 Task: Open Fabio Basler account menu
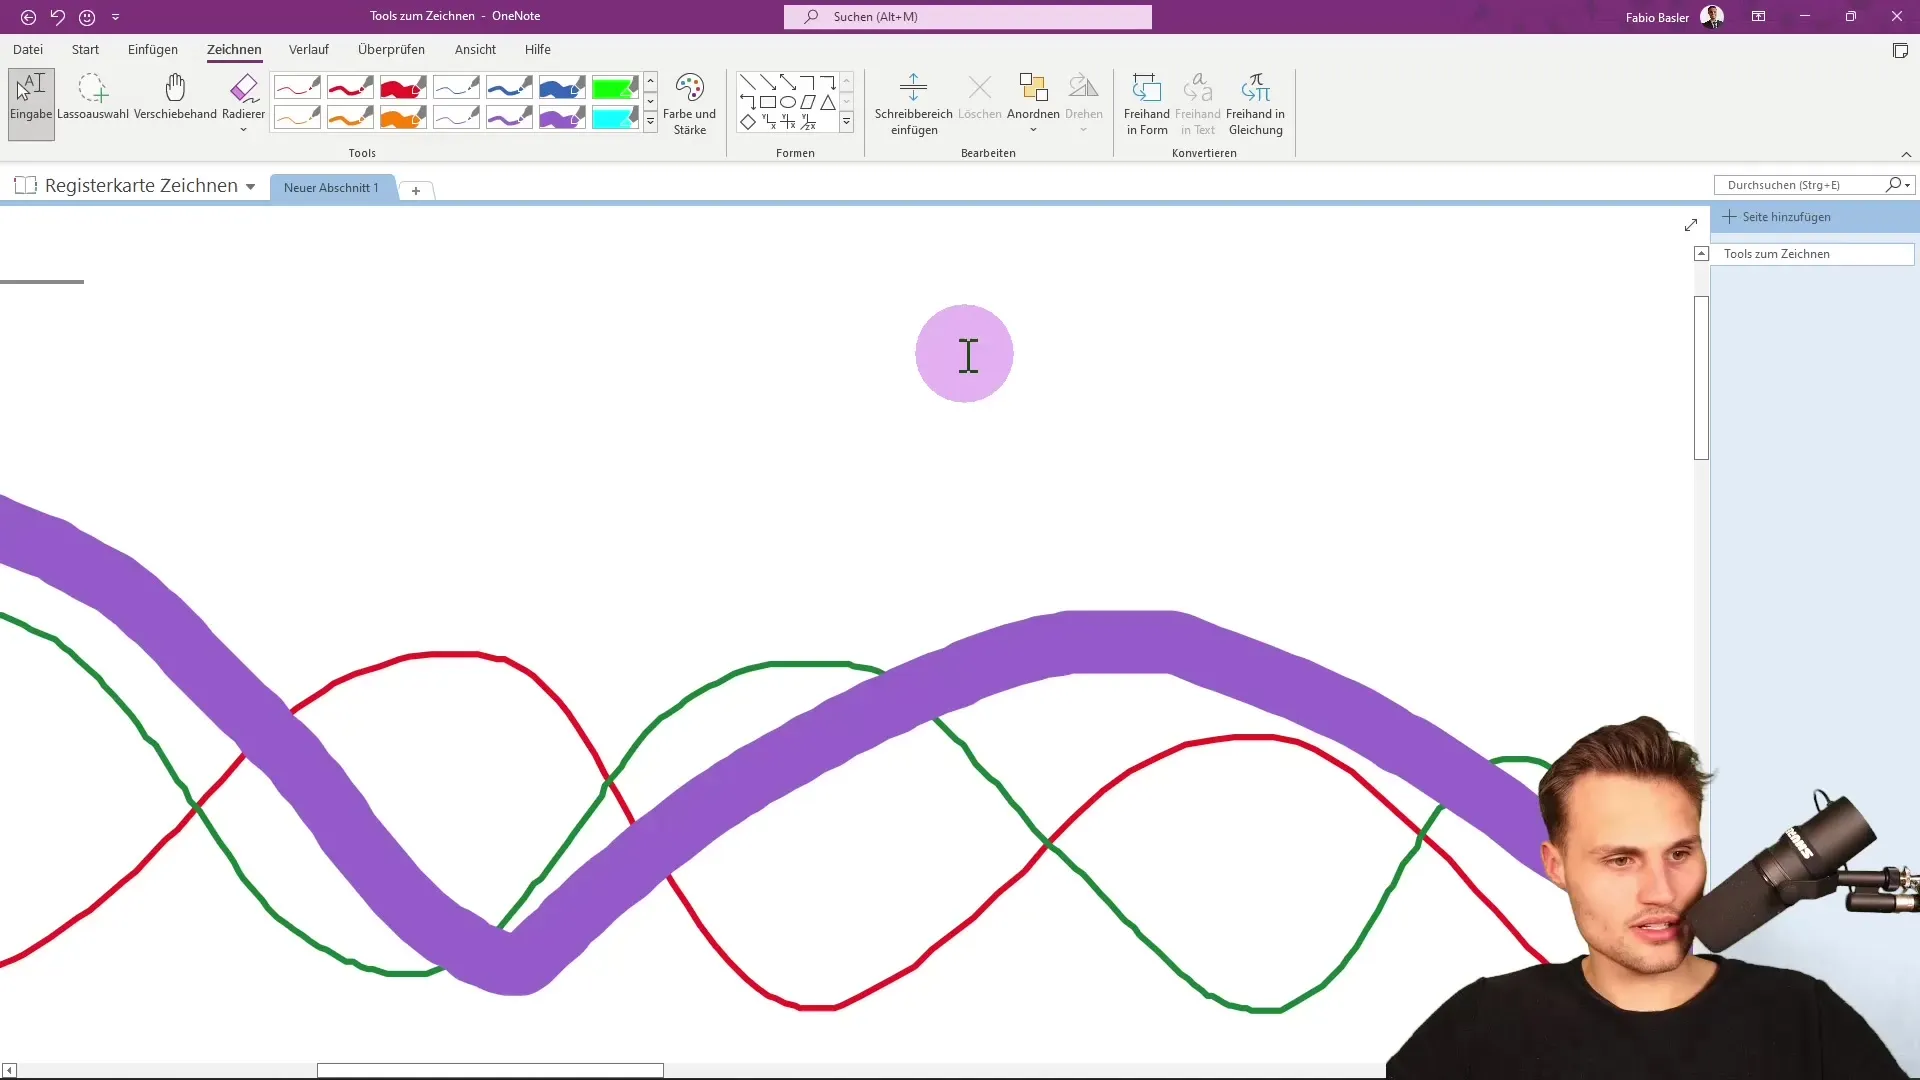pyautogui.click(x=1675, y=17)
